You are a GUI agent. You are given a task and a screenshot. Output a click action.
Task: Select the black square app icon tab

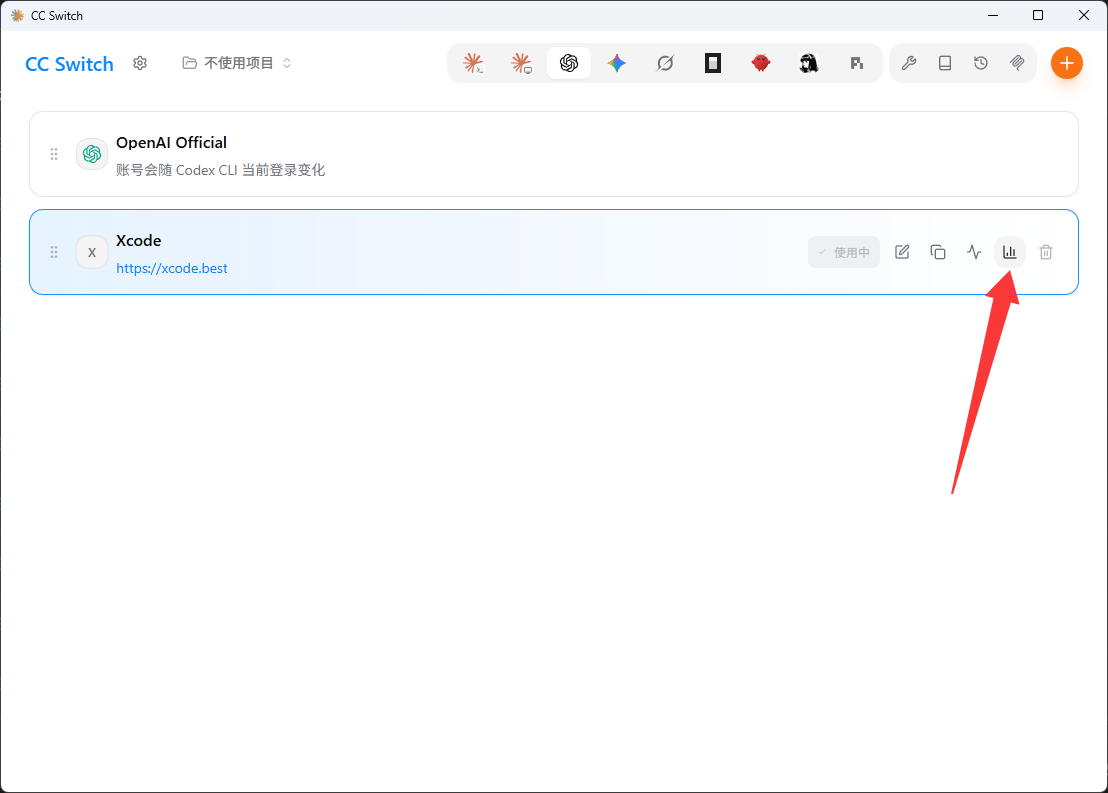point(713,64)
